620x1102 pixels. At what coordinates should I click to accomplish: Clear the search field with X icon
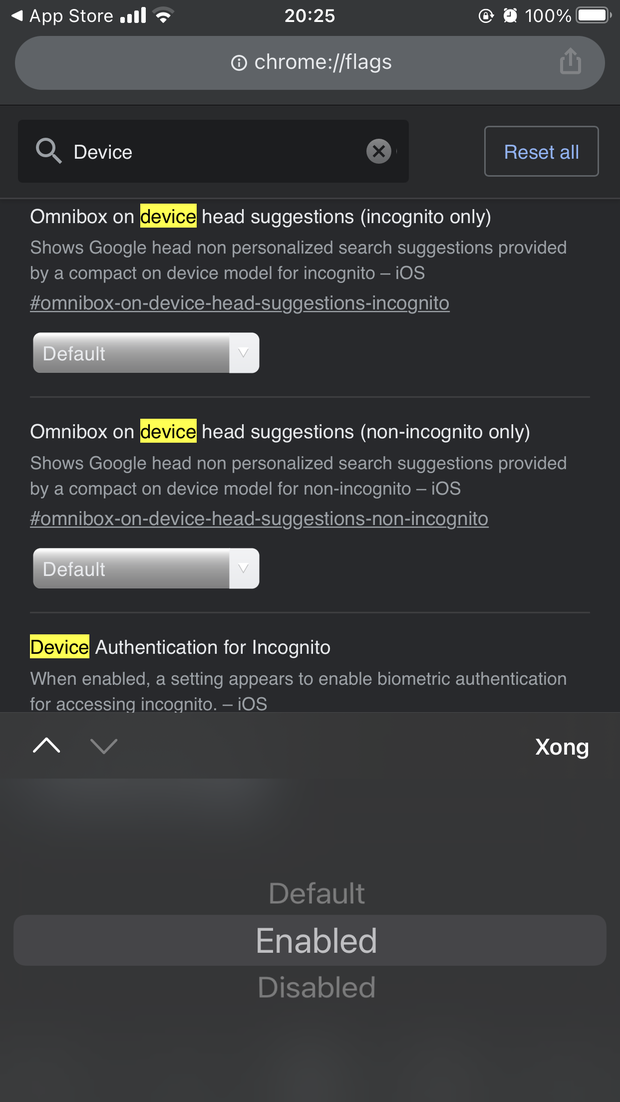[x=378, y=151]
